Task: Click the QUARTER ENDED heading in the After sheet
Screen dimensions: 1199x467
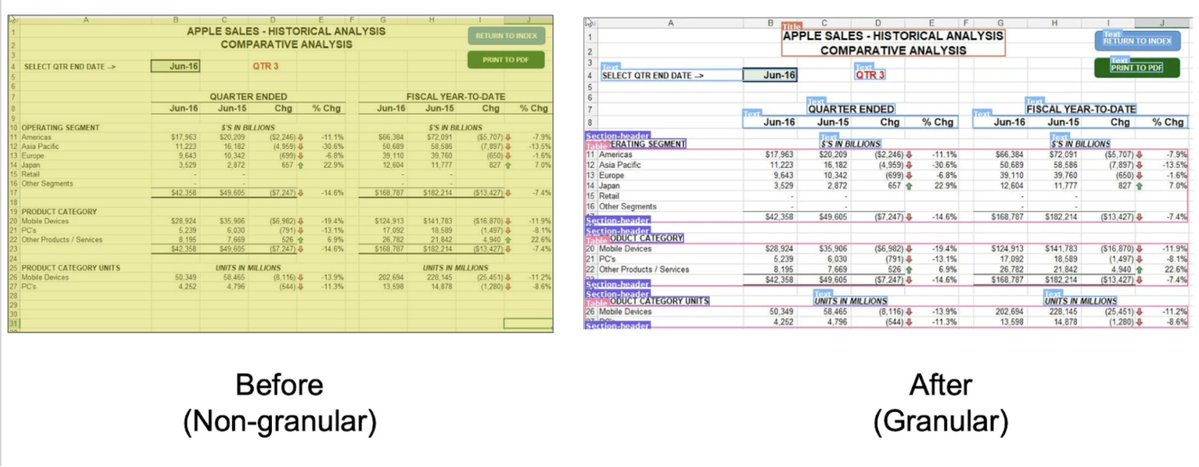Action: [850, 109]
